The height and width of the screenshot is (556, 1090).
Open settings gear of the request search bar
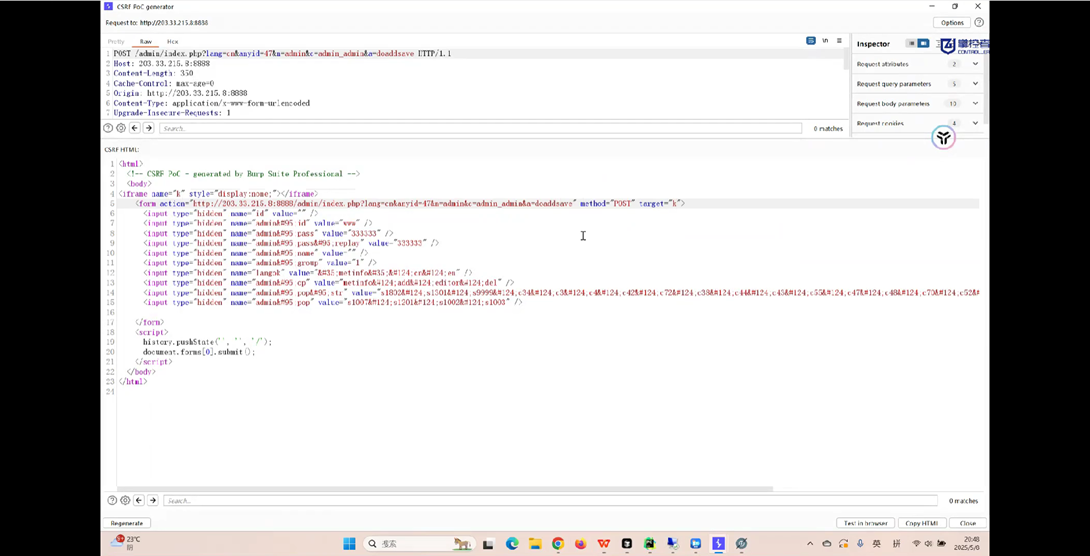(x=121, y=128)
